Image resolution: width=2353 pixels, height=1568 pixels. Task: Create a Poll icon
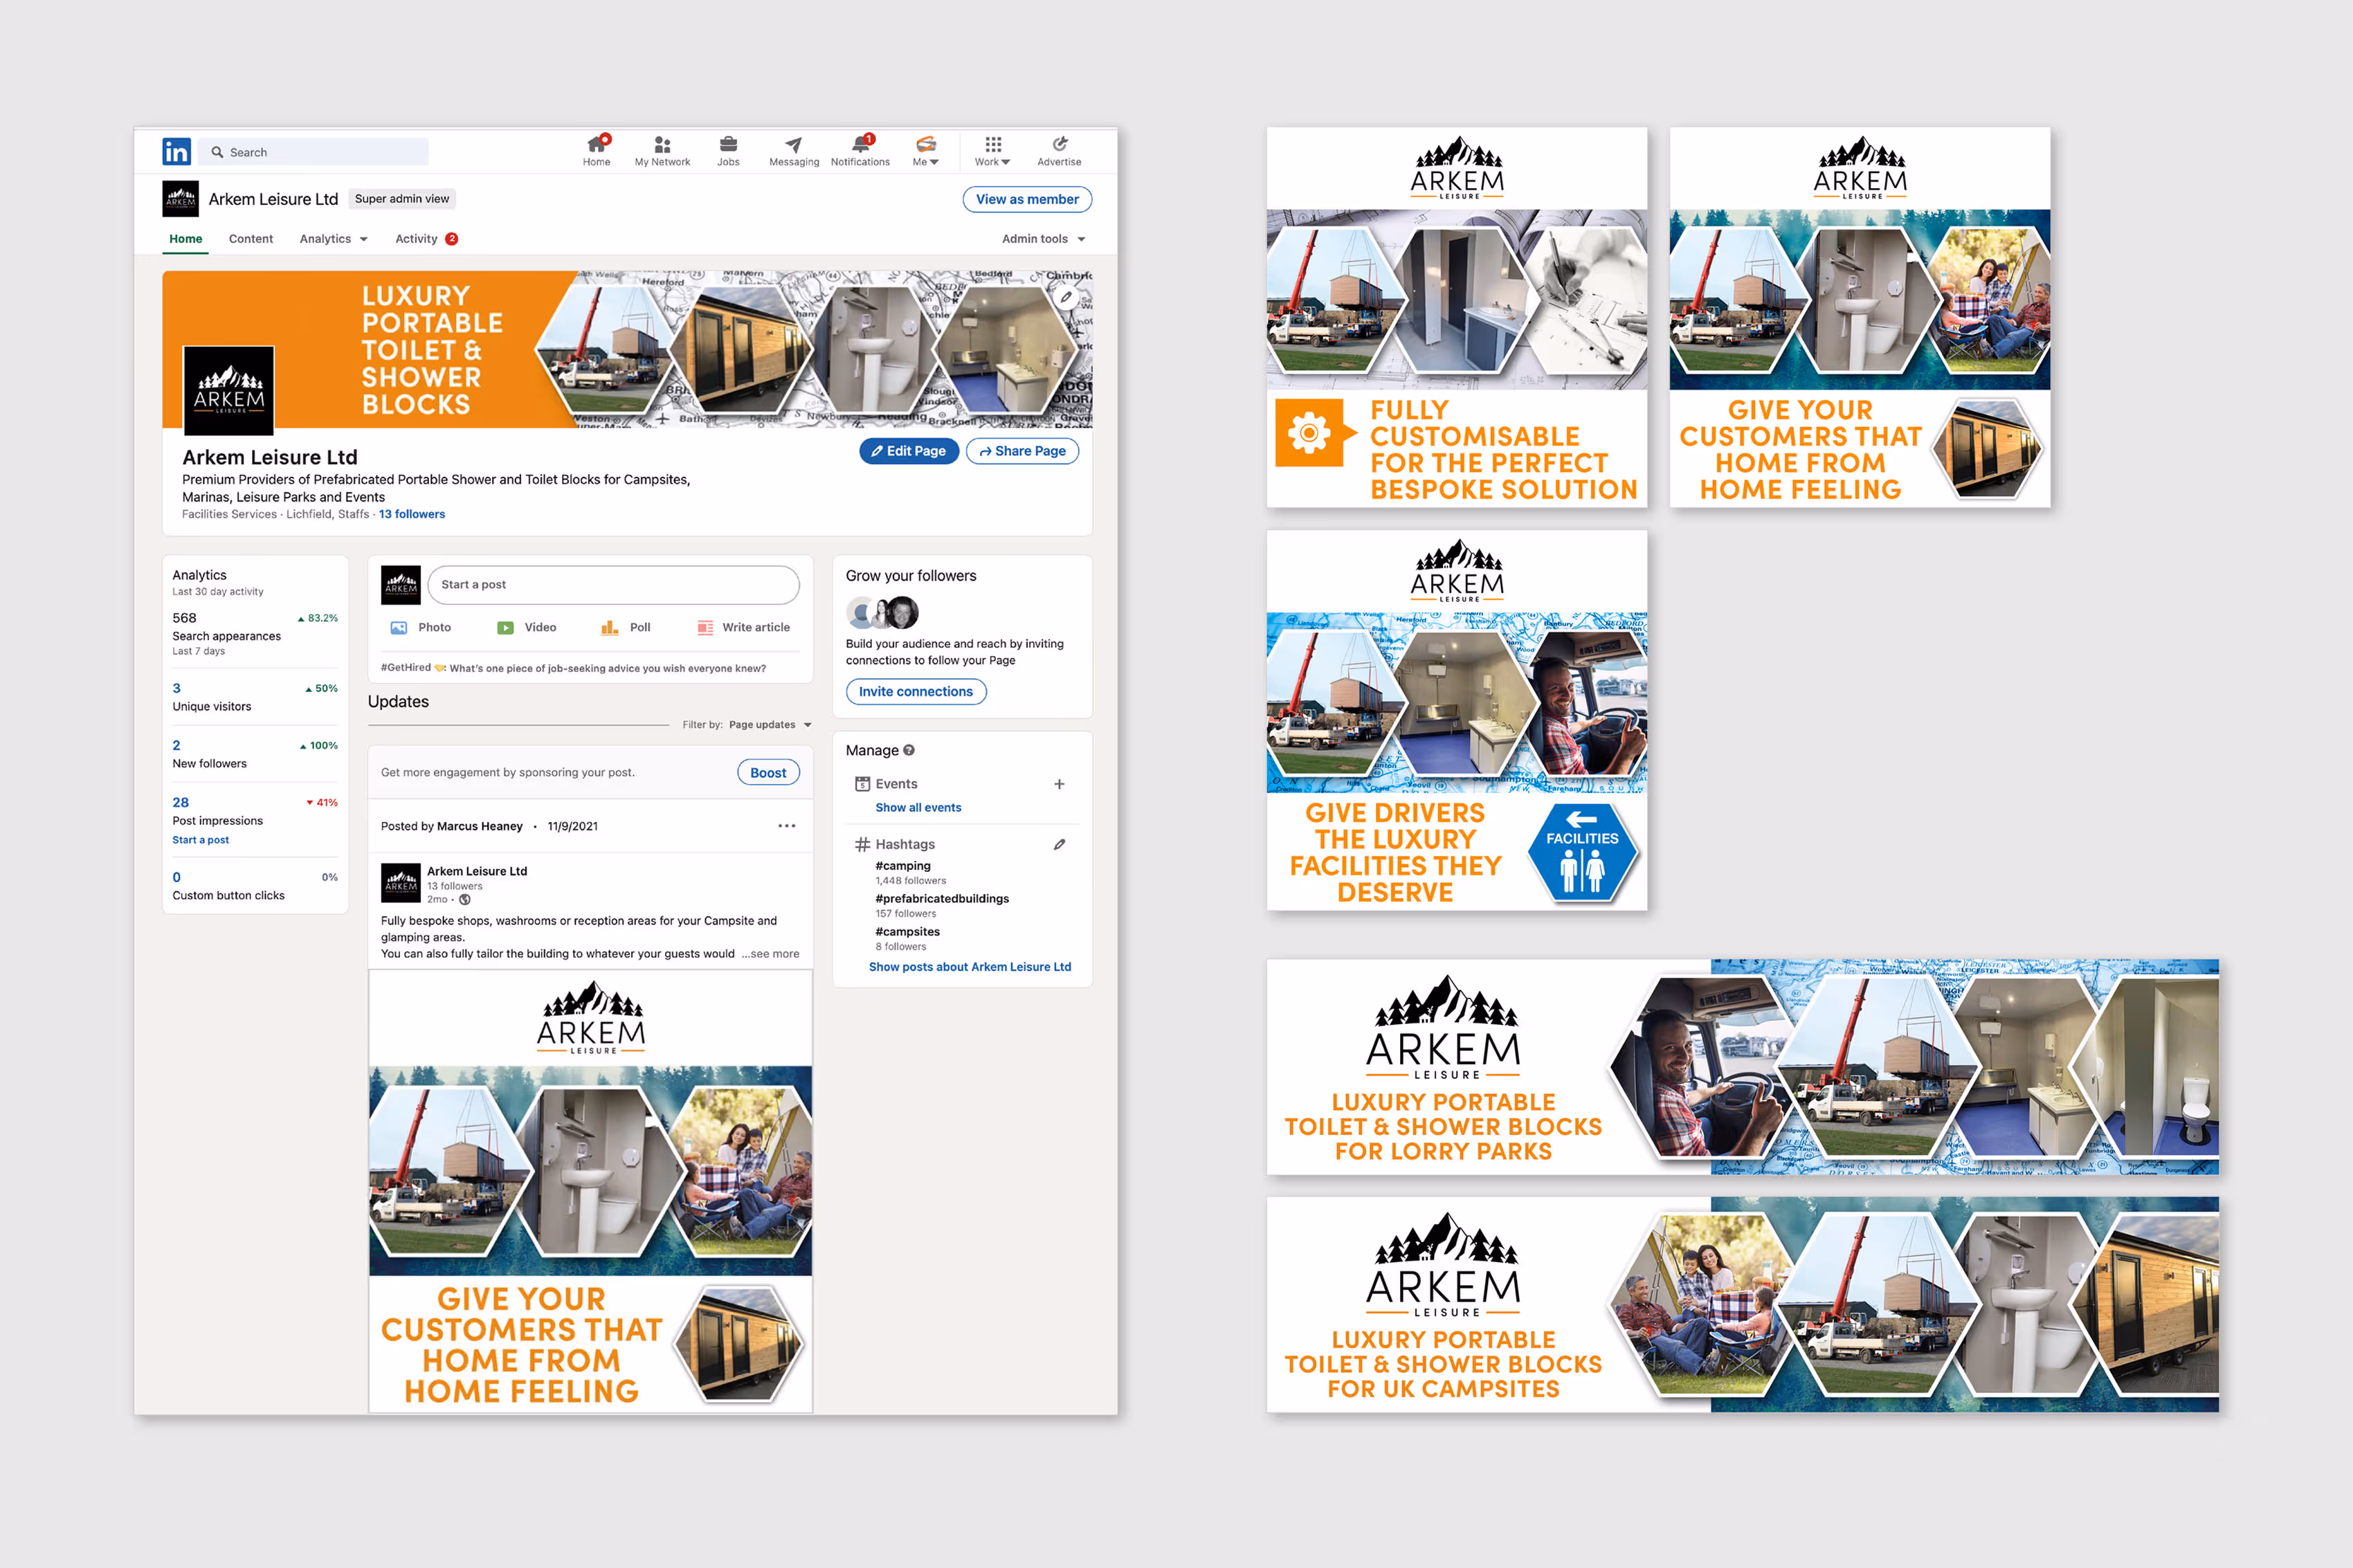pos(609,628)
